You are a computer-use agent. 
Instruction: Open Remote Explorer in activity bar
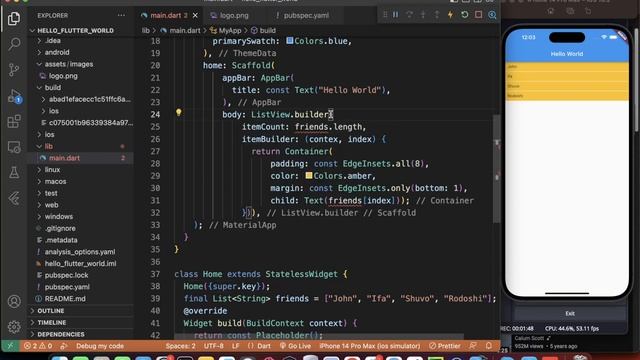click(x=14, y=147)
